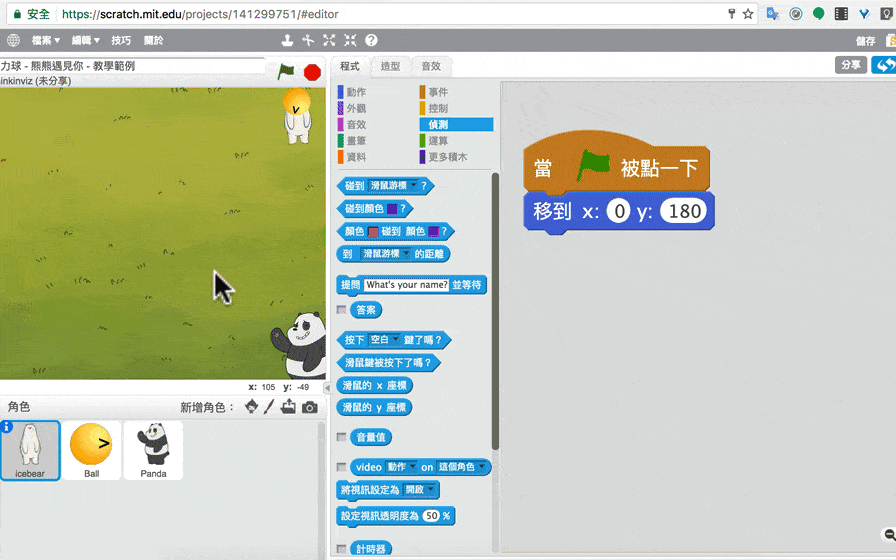
Task: Open the 編輯 menu
Action: (86, 40)
